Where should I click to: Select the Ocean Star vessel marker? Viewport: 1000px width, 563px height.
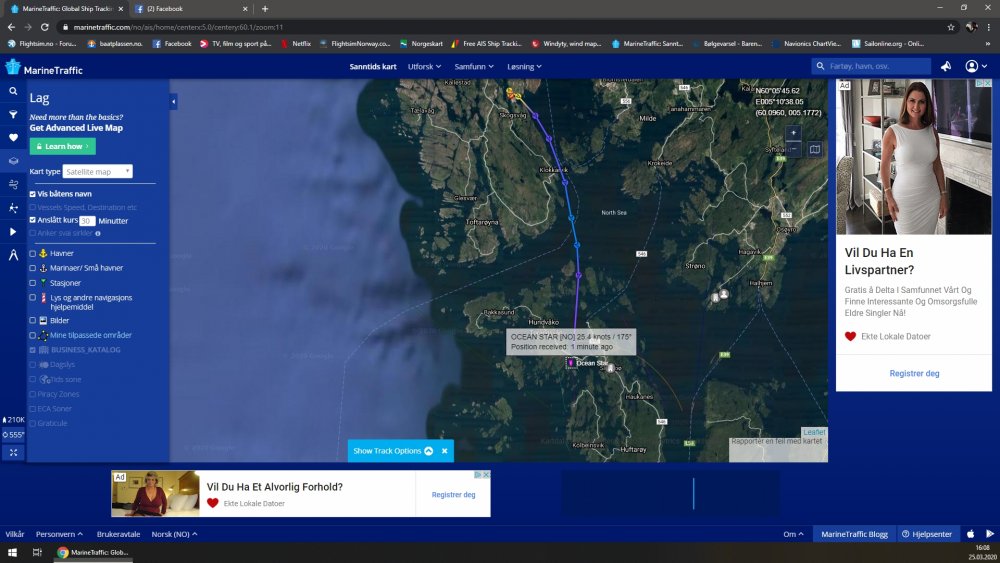[x=571, y=363]
